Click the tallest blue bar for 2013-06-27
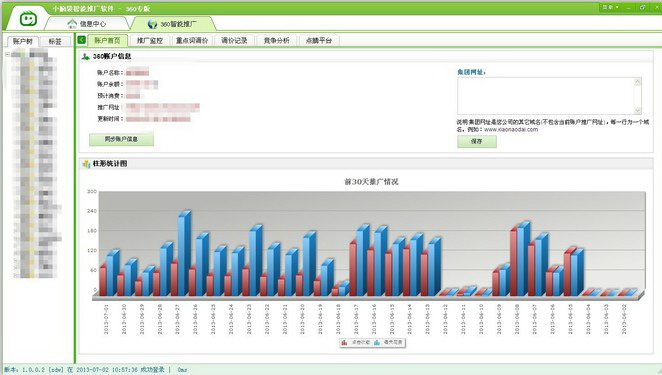This screenshot has width=662, height=375. click(184, 253)
